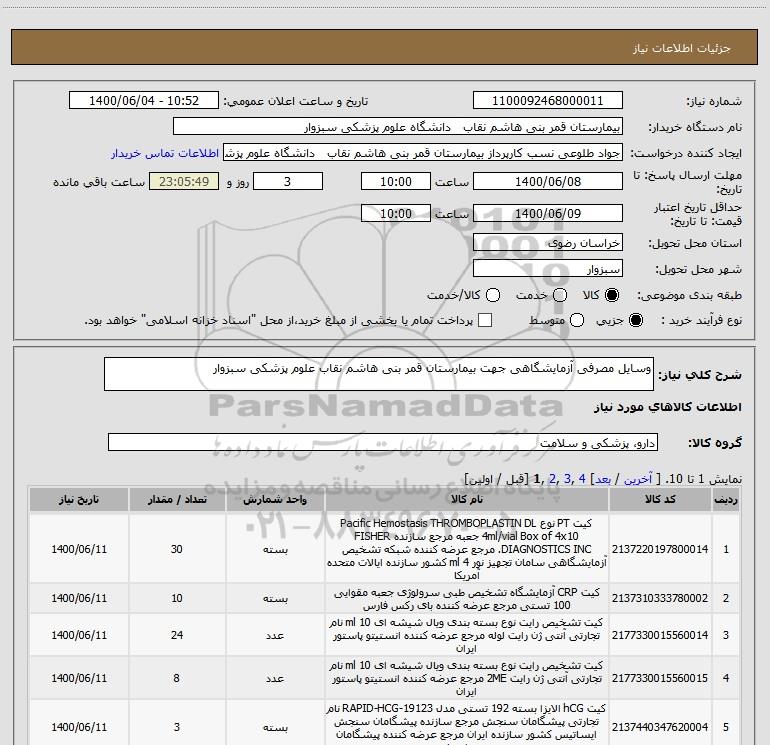Viewport: 770px width, 745px height.
Task: Click the buyer organization name field
Action: (x=398, y=126)
